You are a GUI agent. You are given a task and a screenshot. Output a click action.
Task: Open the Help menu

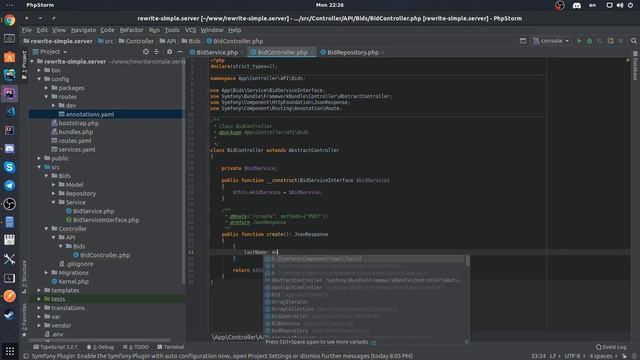tap(234, 30)
